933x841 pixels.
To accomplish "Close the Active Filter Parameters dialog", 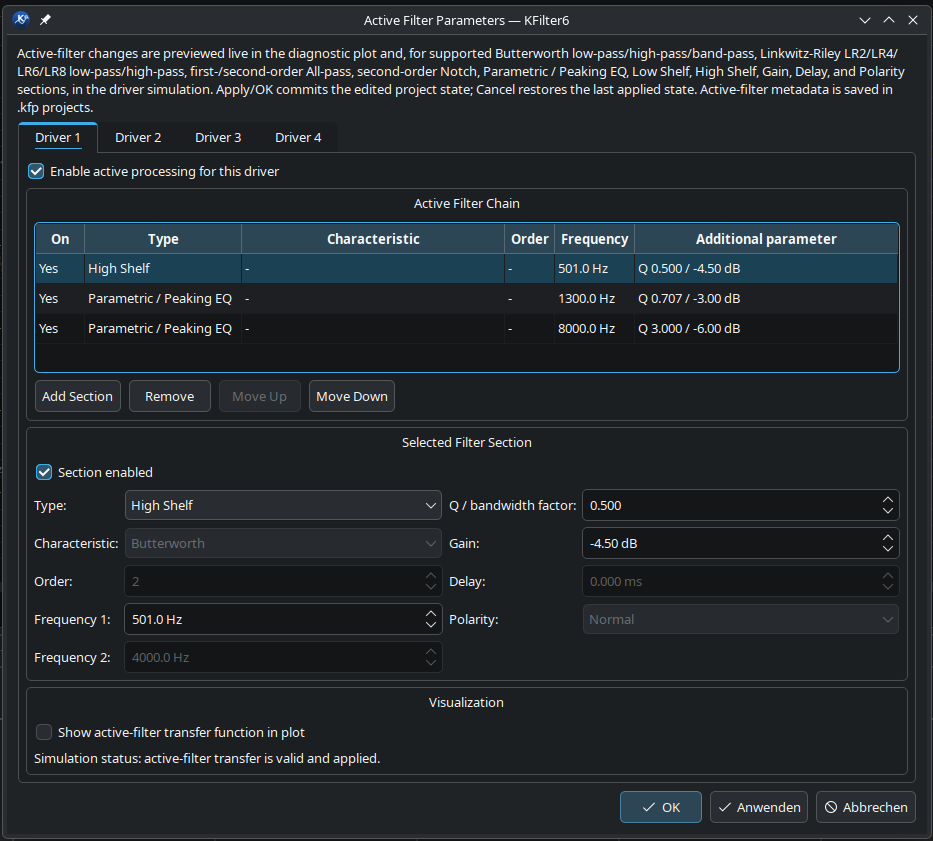I will (913, 20).
